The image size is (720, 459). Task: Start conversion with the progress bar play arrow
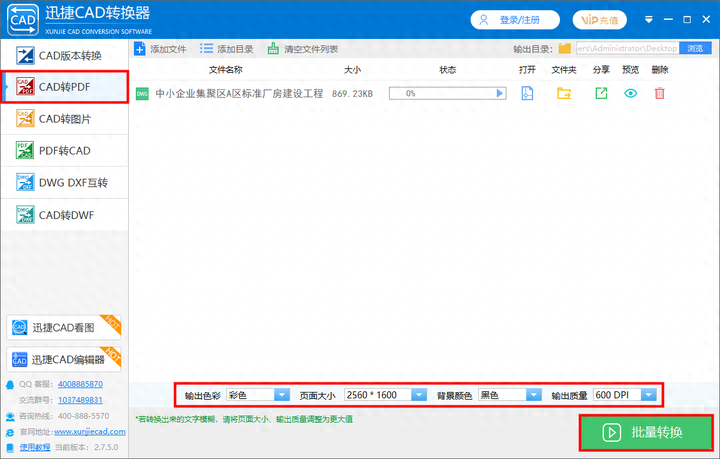pyautogui.click(x=500, y=93)
